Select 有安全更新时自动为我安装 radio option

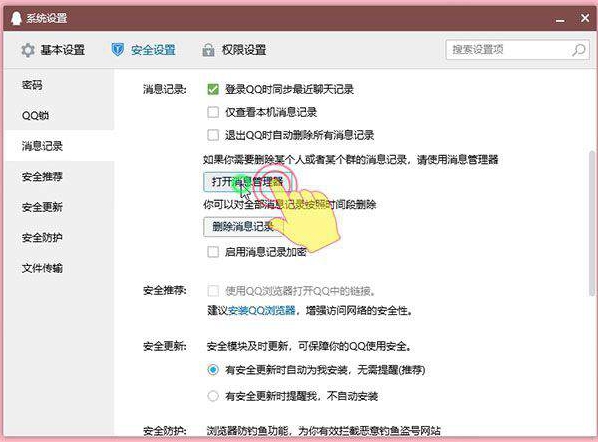tap(213, 370)
